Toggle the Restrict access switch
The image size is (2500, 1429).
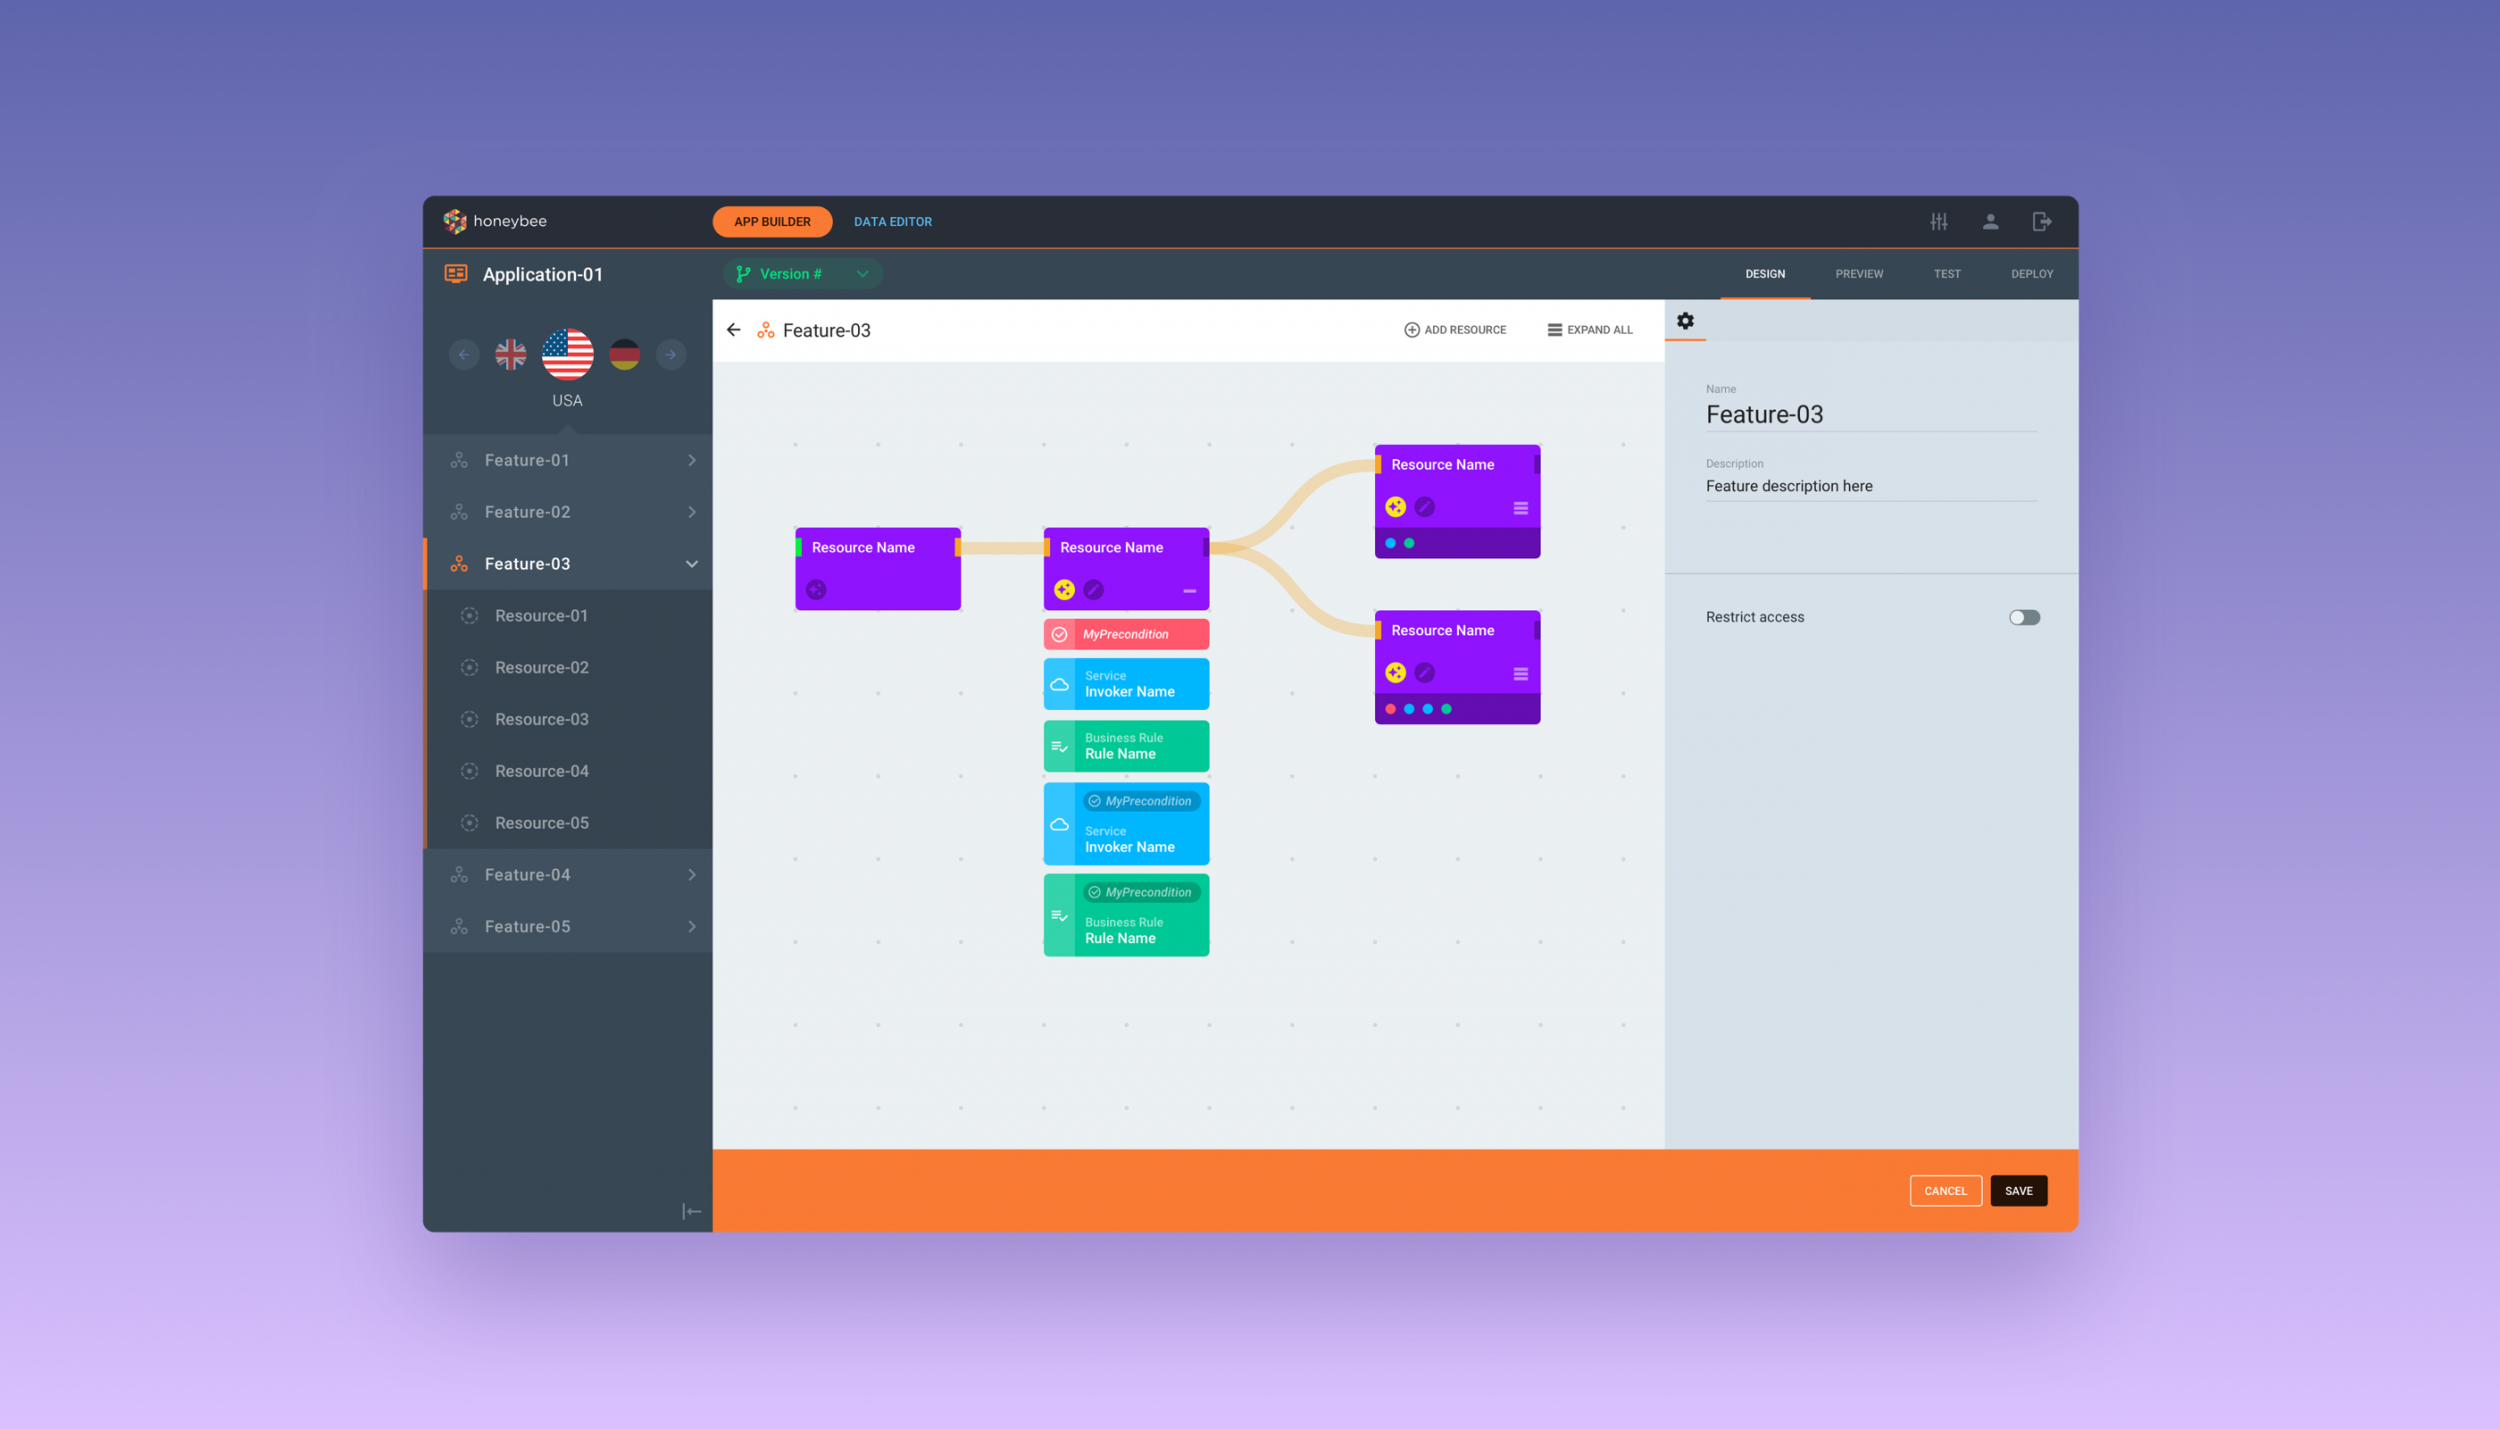coord(2023,617)
